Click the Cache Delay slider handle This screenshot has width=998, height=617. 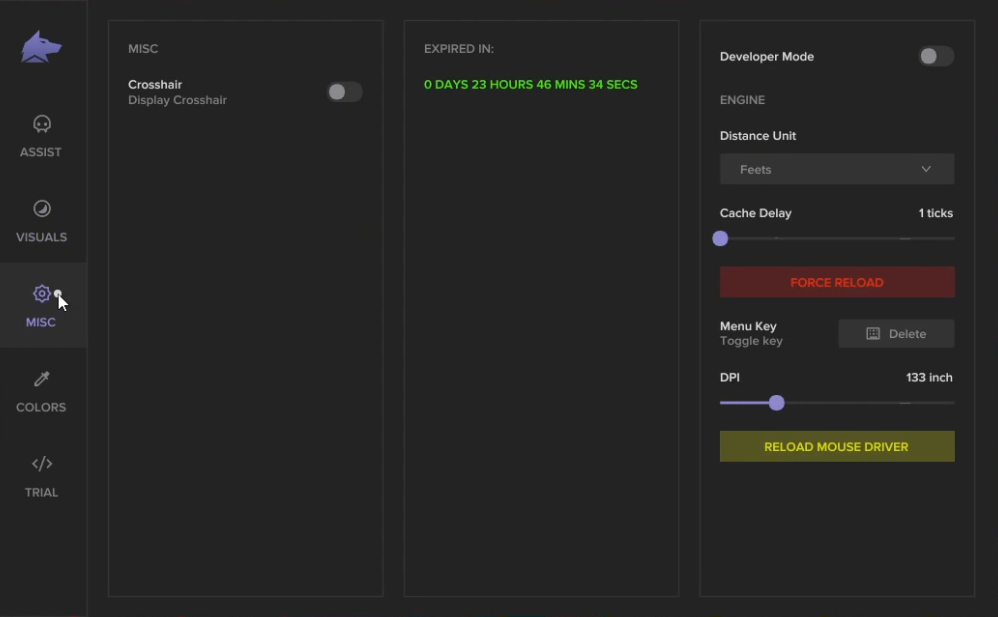[x=720, y=238]
